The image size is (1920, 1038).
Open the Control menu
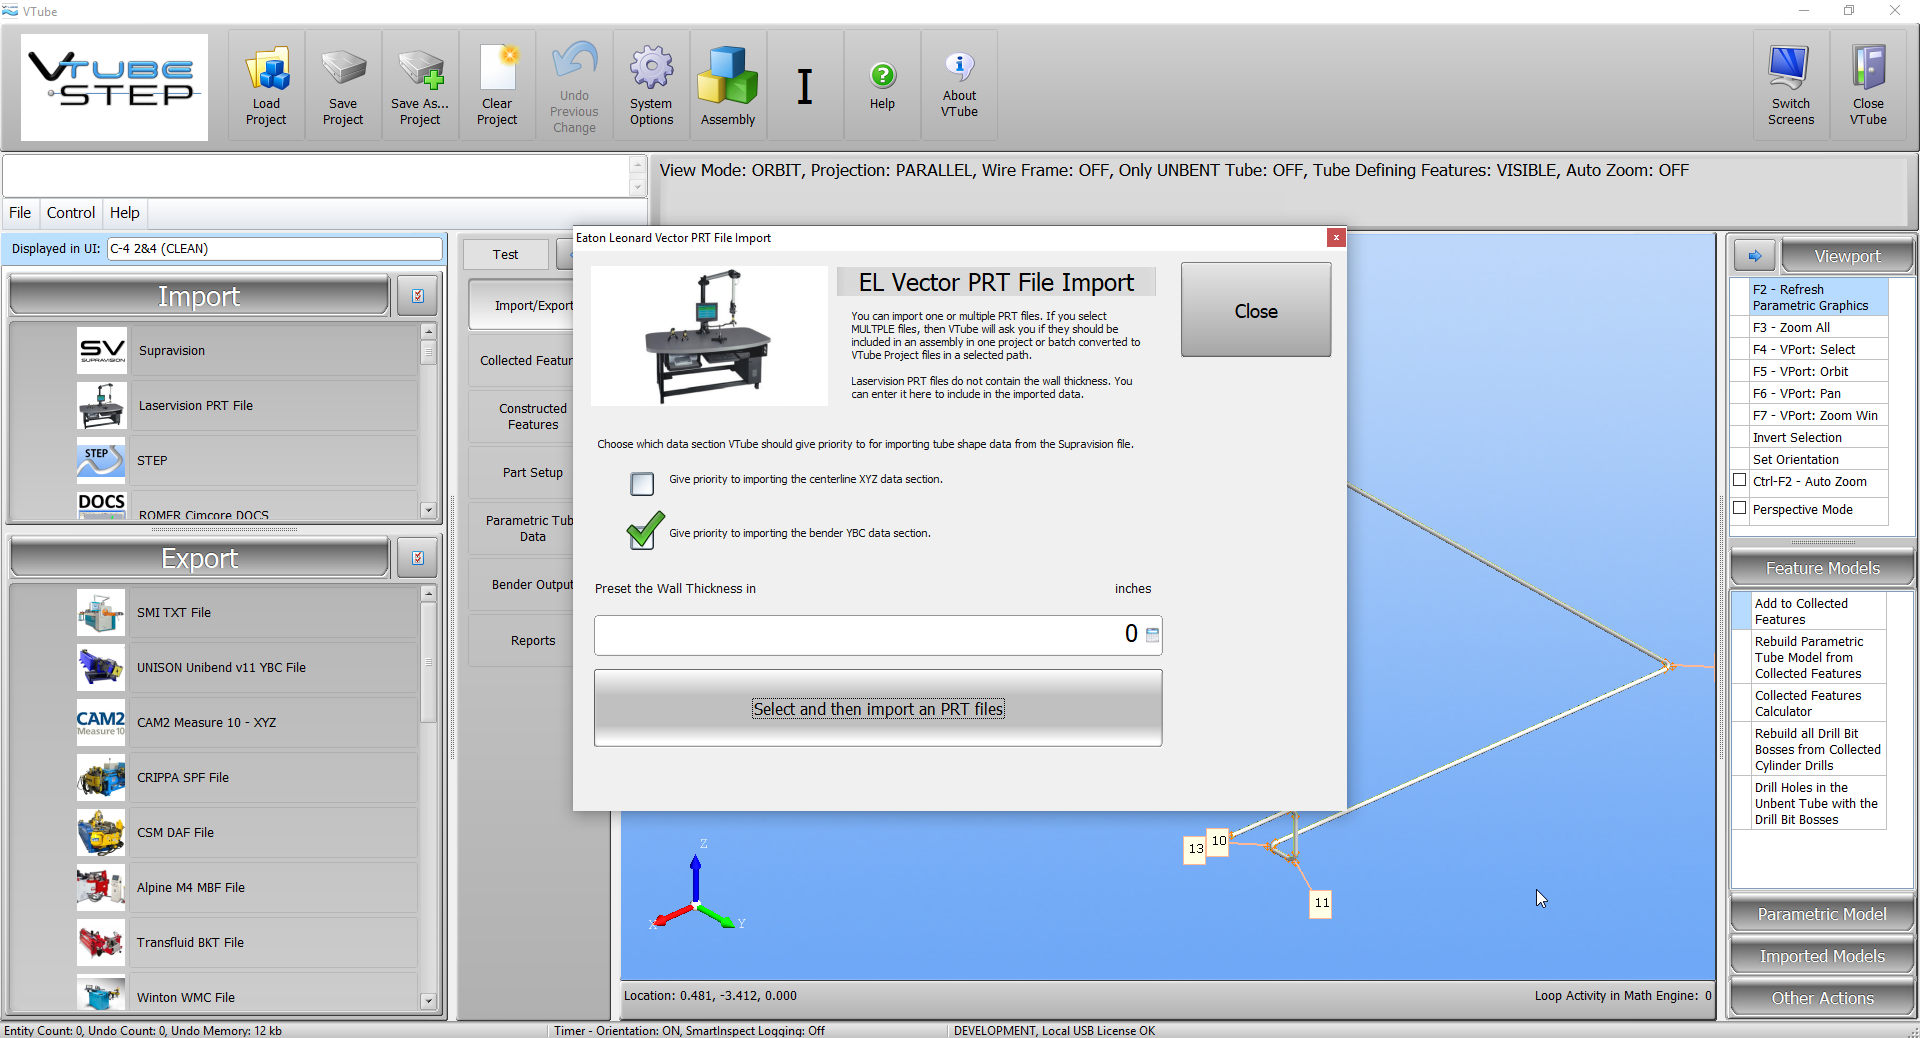click(71, 213)
